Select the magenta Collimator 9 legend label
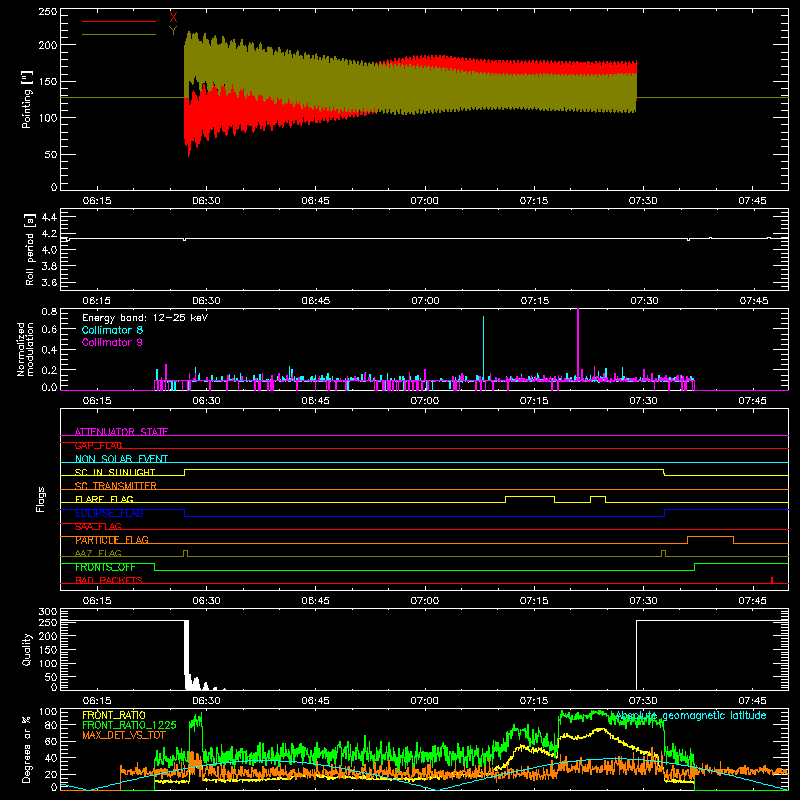The width and height of the screenshot is (800, 800). point(112,342)
